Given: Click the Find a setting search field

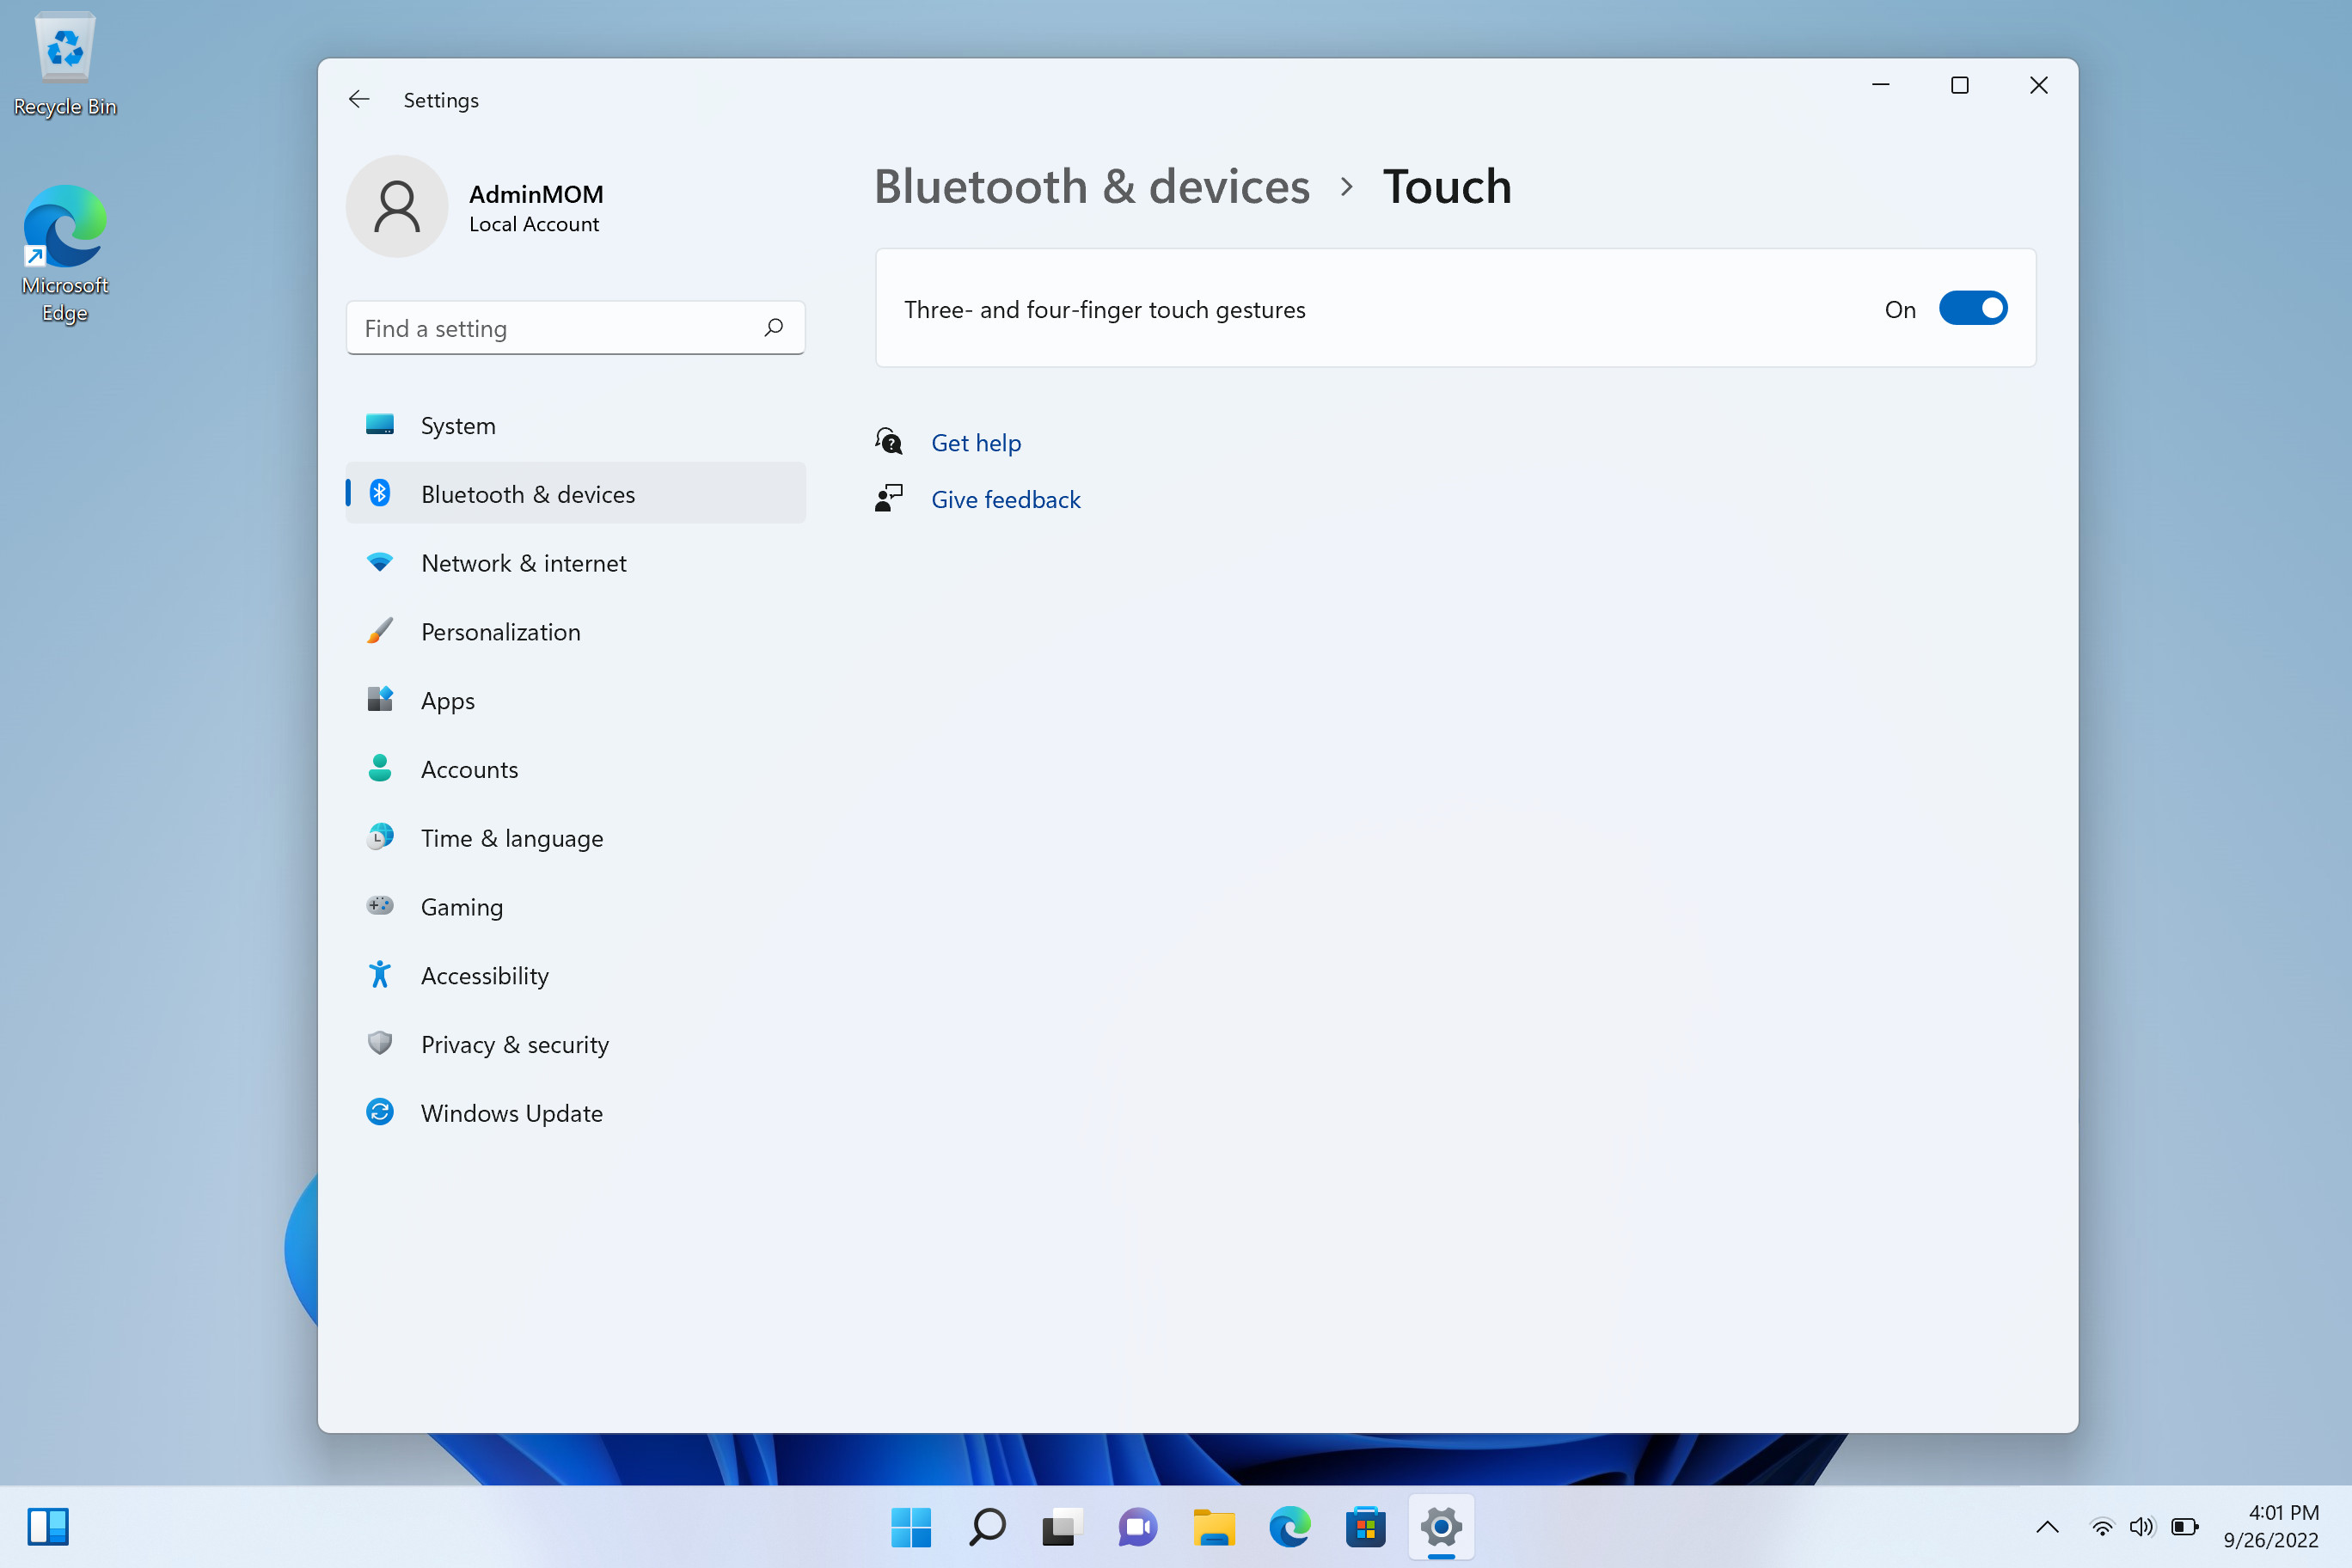Looking at the screenshot, I should (x=576, y=328).
